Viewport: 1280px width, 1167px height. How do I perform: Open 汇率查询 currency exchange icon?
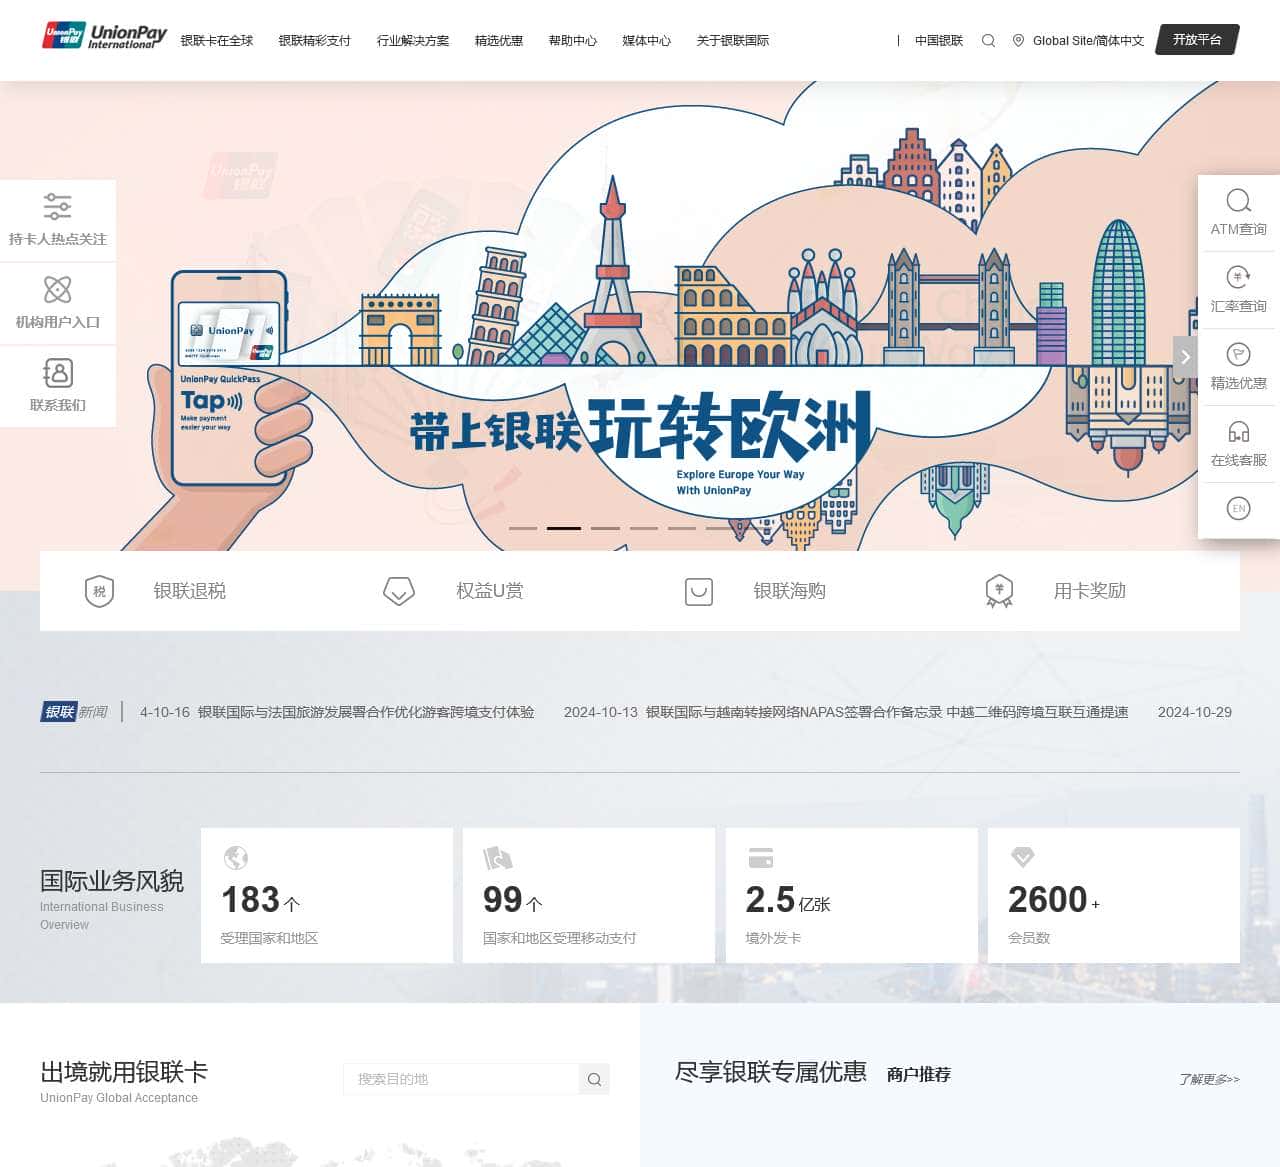point(1238,277)
